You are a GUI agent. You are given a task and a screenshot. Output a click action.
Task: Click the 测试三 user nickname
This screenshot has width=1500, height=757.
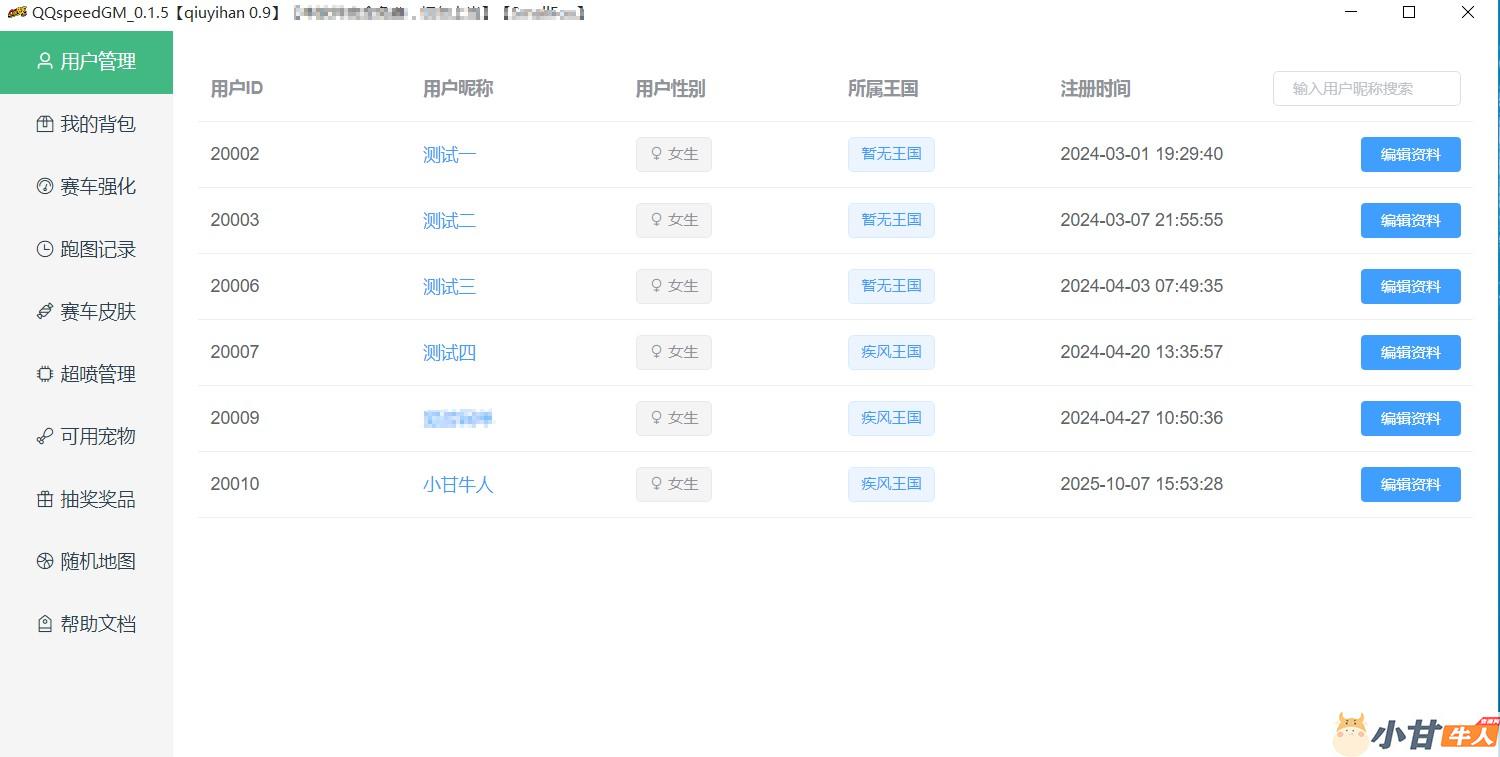click(x=449, y=287)
